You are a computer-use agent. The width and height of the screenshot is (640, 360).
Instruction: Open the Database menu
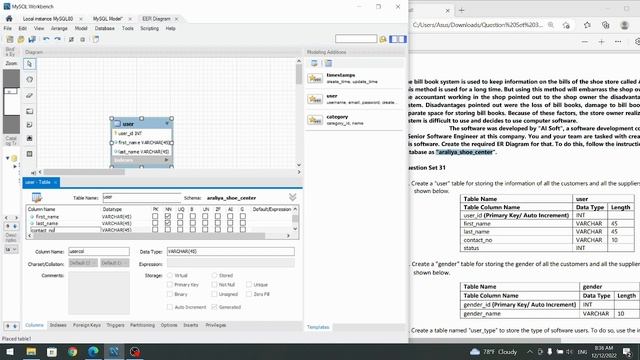click(104, 29)
